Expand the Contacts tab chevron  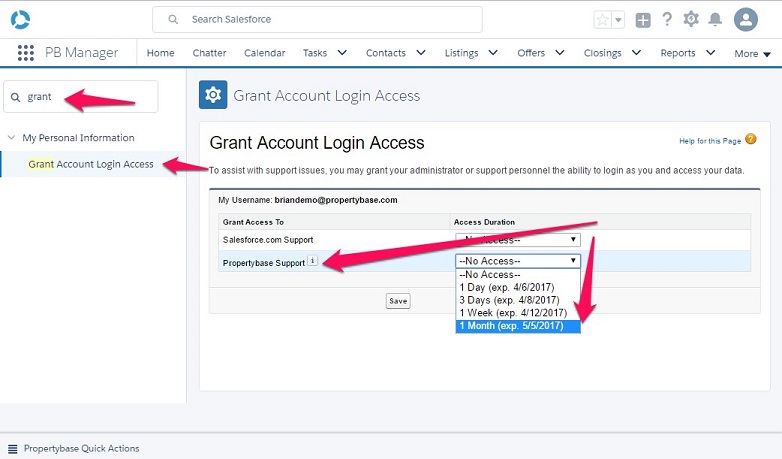421,52
